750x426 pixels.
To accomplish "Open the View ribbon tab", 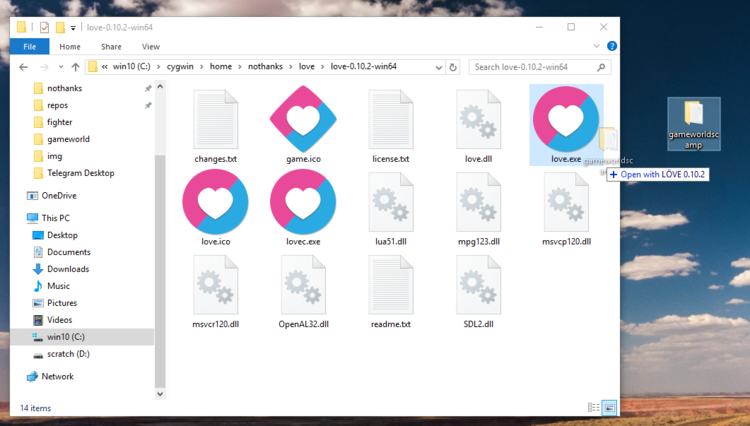I will pos(151,46).
